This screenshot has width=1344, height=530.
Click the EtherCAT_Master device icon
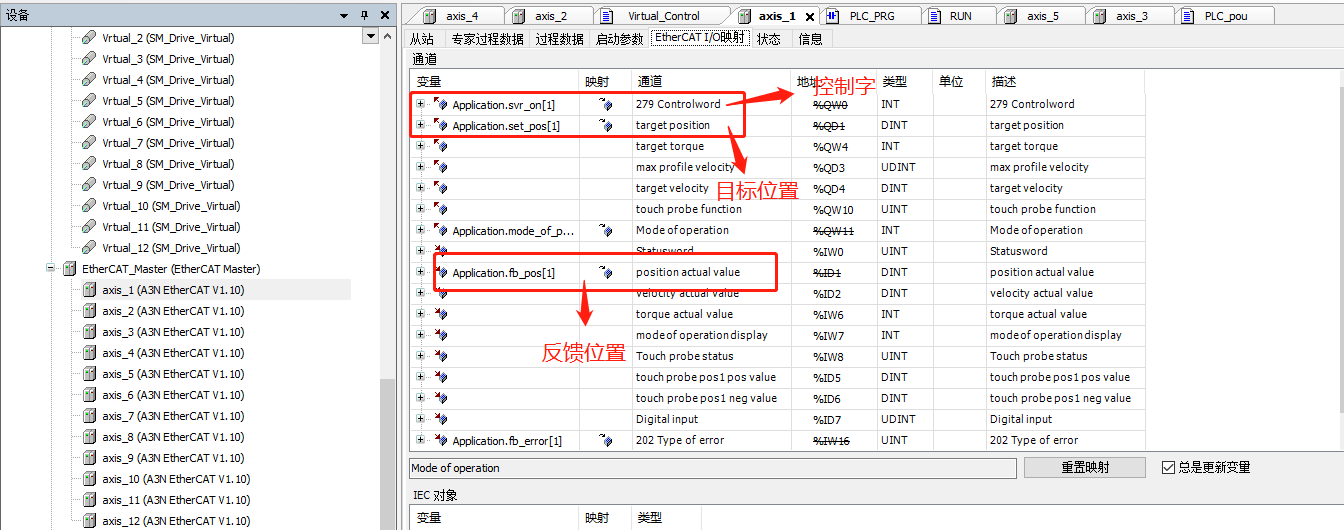click(x=69, y=269)
